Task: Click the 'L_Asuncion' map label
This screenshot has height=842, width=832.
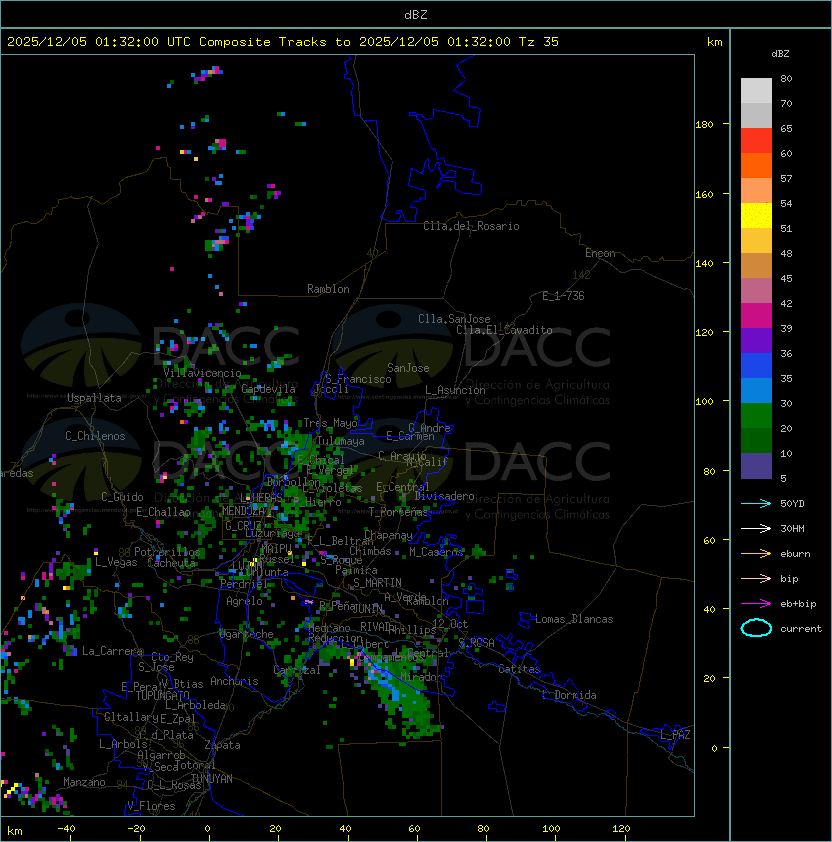Action: (455, 390)
